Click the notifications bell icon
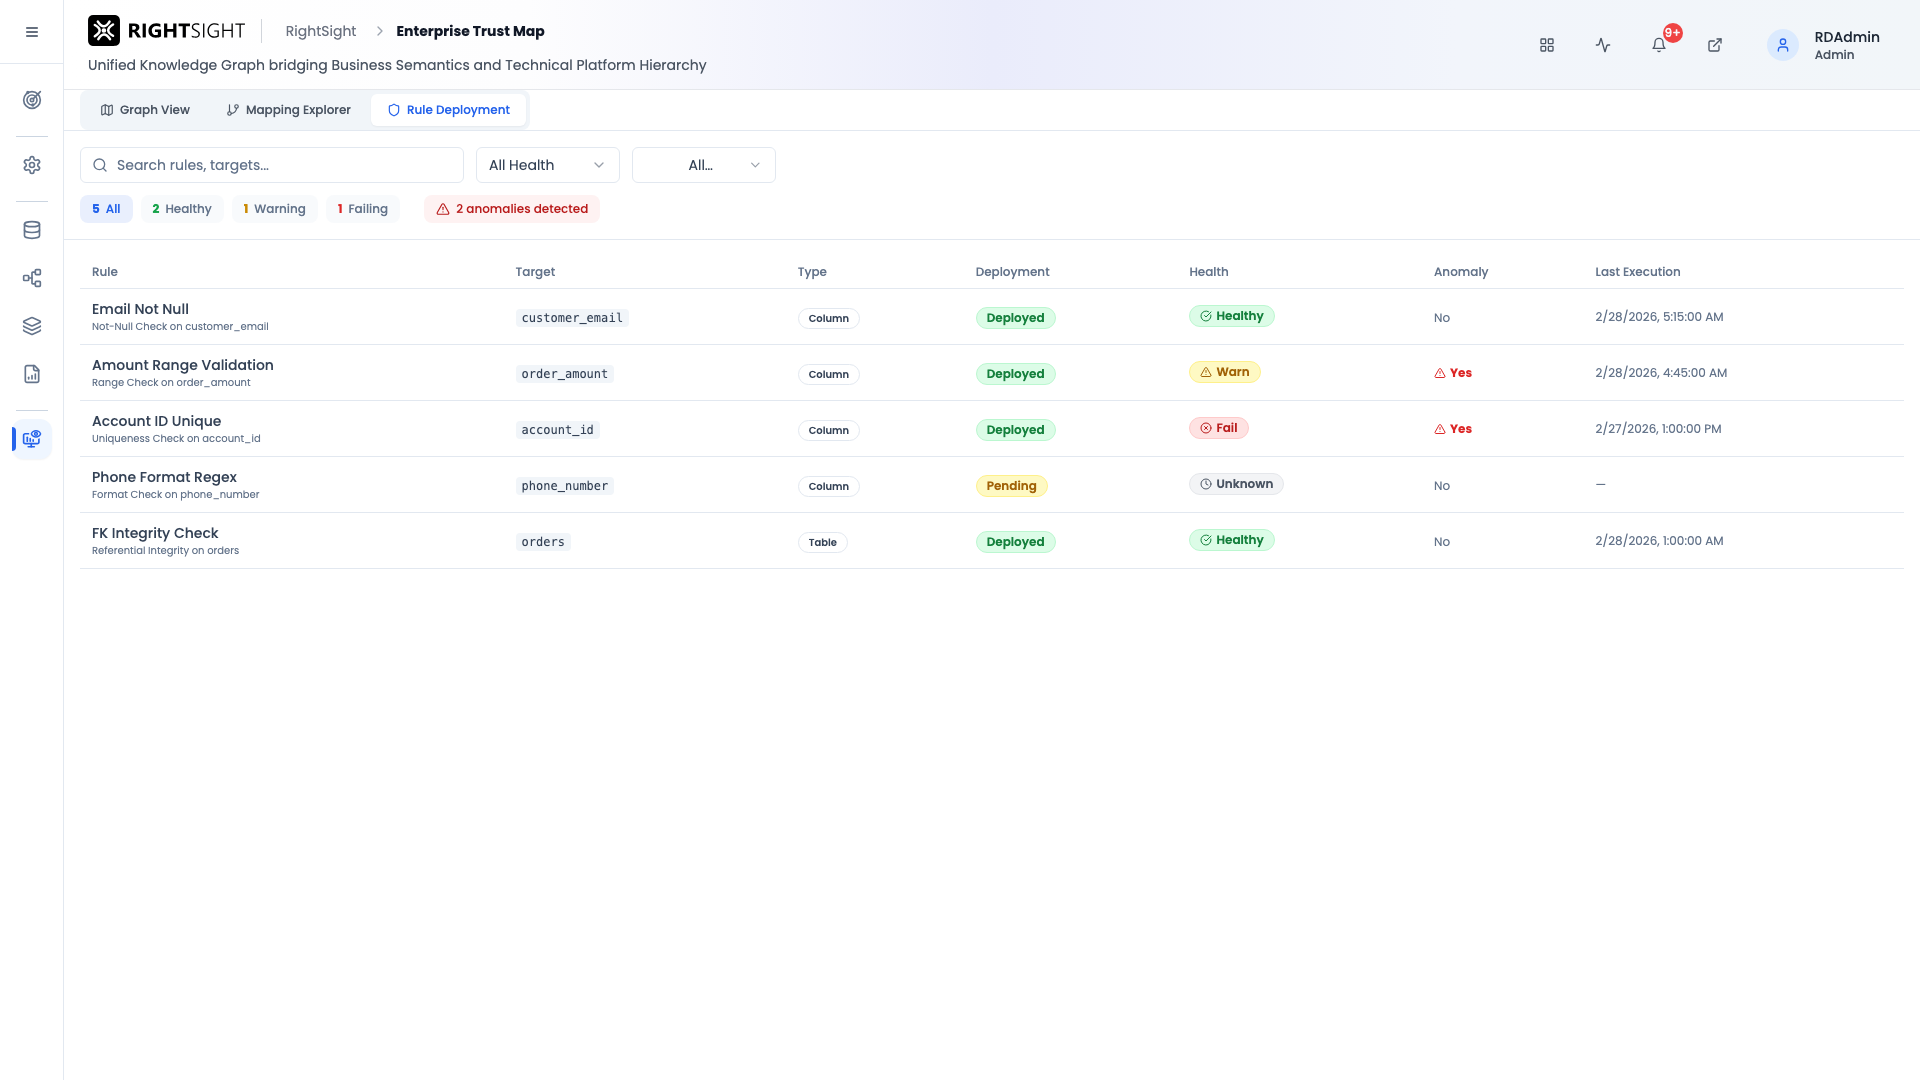Image resolution: width=1920 pixels, height=1080 pixels. coord(1659,45)
